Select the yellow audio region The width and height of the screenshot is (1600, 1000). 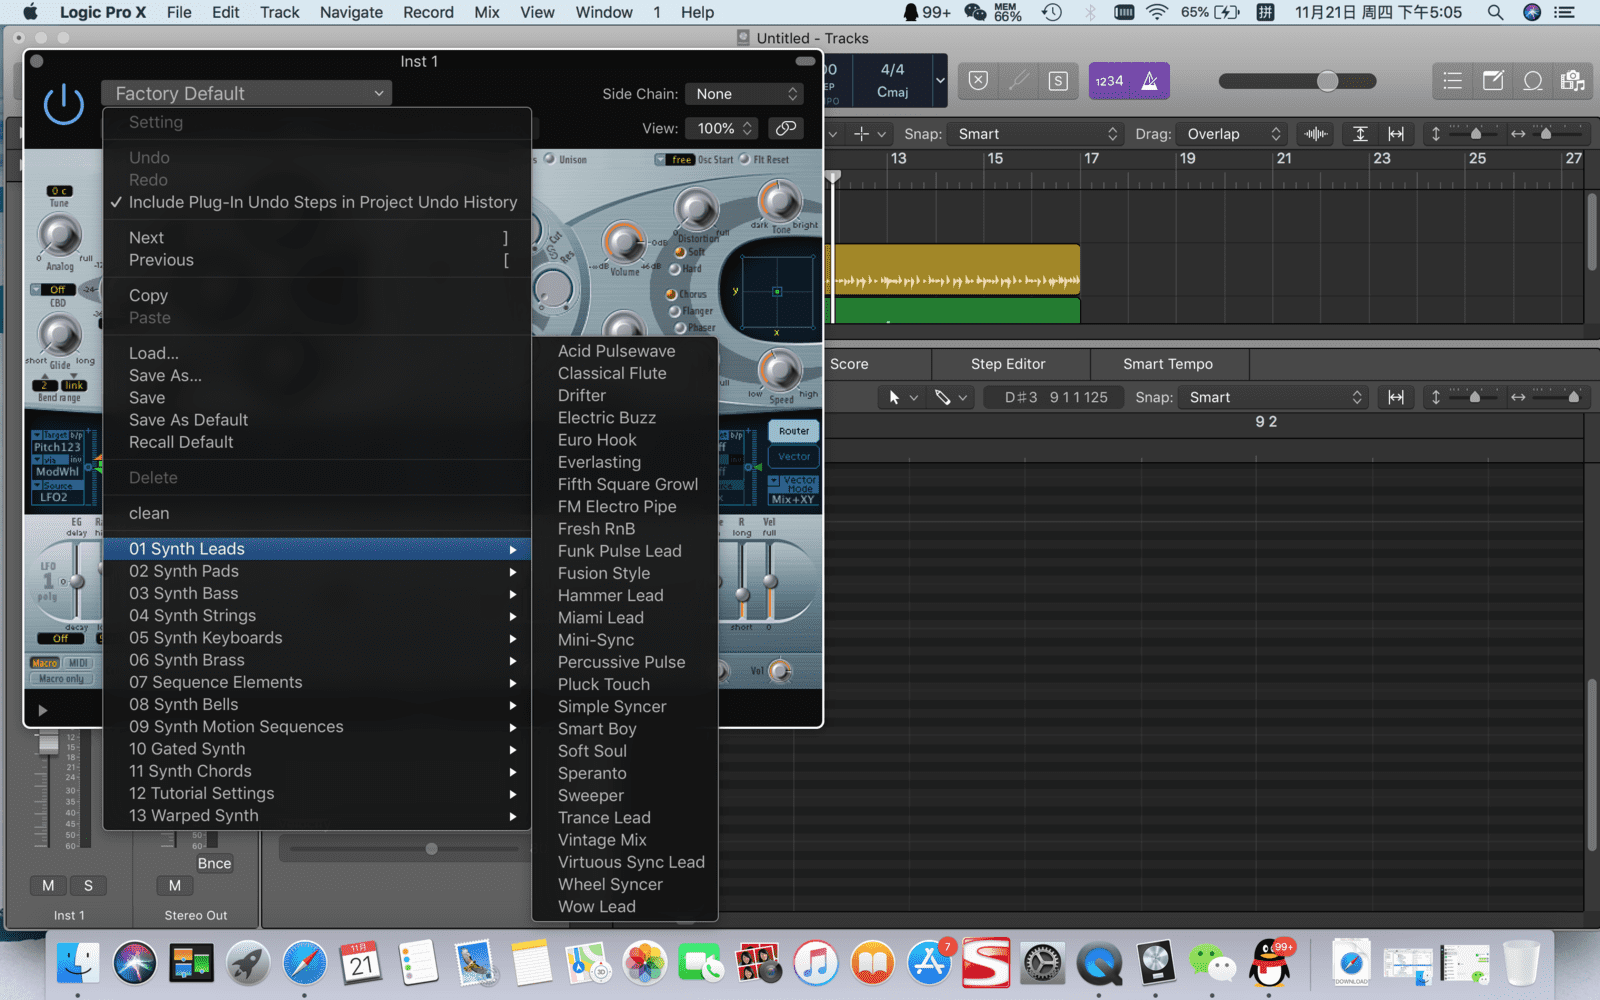coord(955,270)
